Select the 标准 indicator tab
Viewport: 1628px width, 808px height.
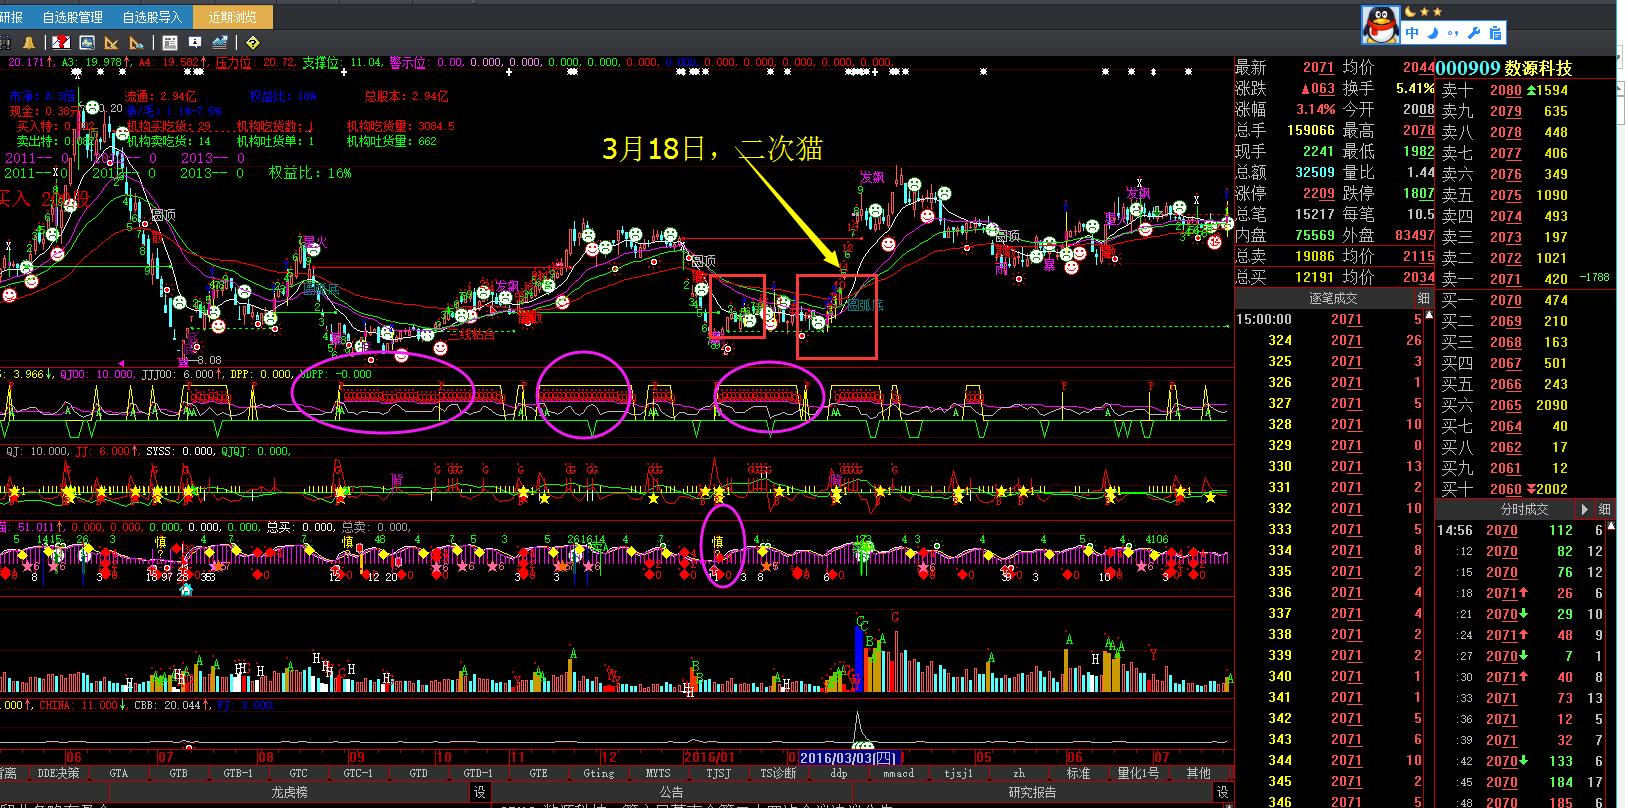[x=1078, y=773]
